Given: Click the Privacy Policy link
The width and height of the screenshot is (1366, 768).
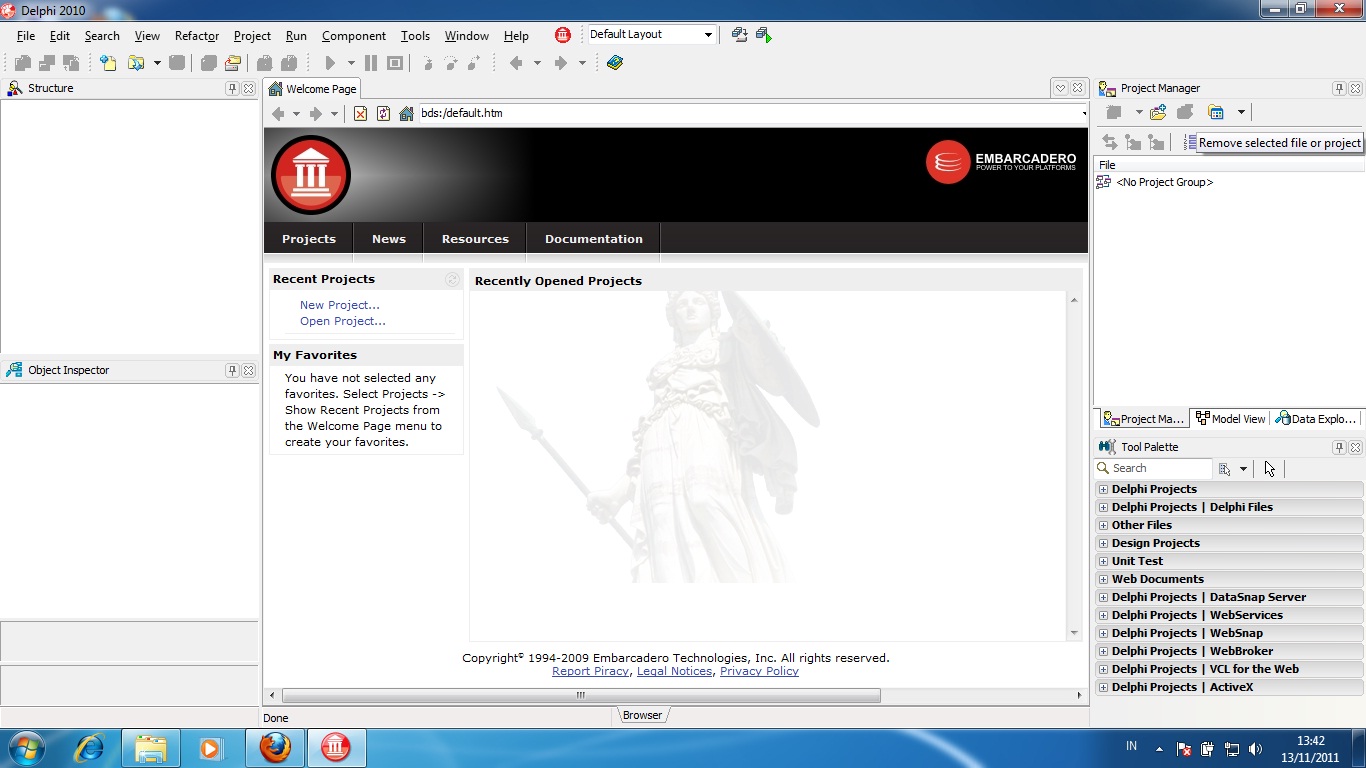Looking at the screenshot, I should [759, 671].
